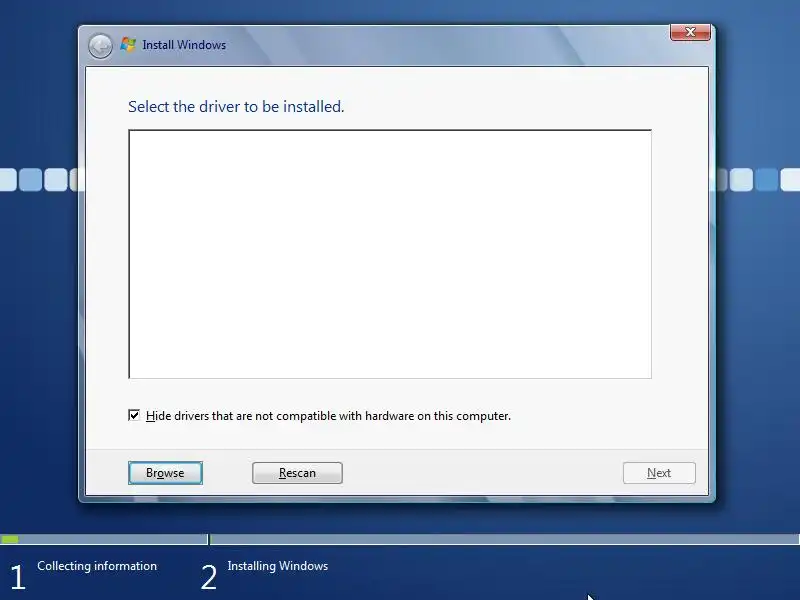800x600 pixels.
Task: Close the Install Windows dialog
Action: click(x=690, y=32)
